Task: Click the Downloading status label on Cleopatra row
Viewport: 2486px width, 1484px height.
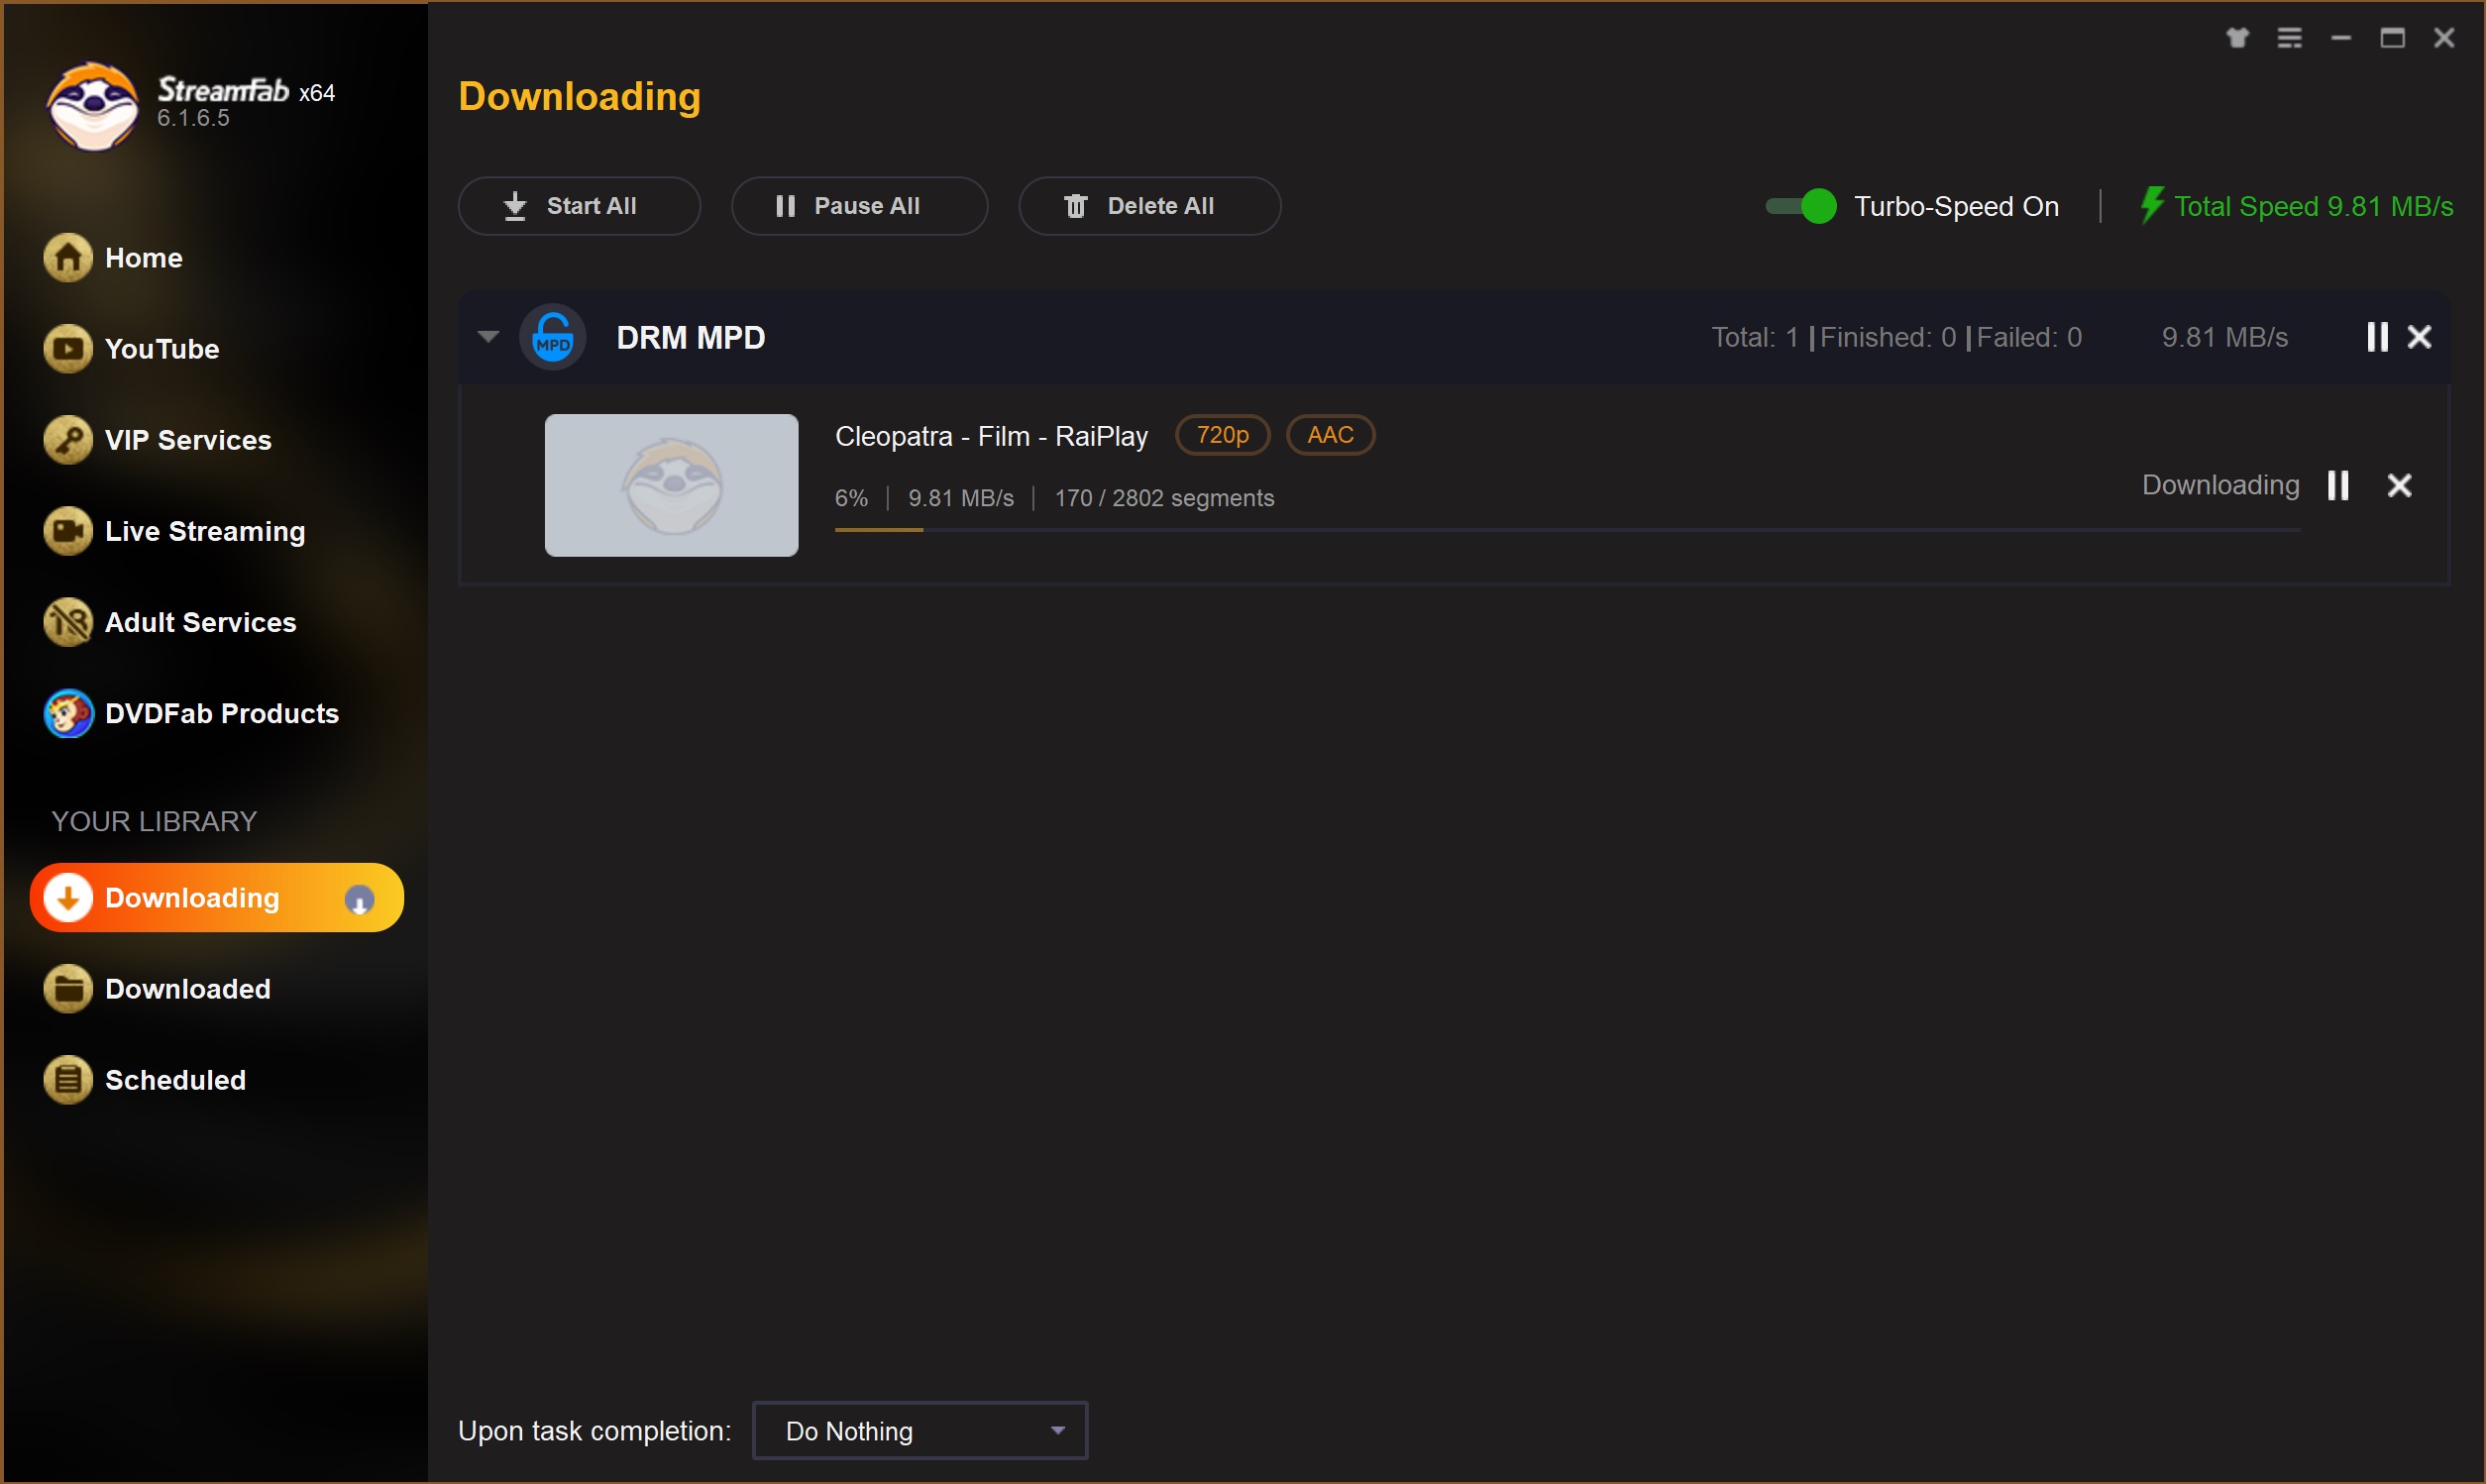Action: (2220, 485)
